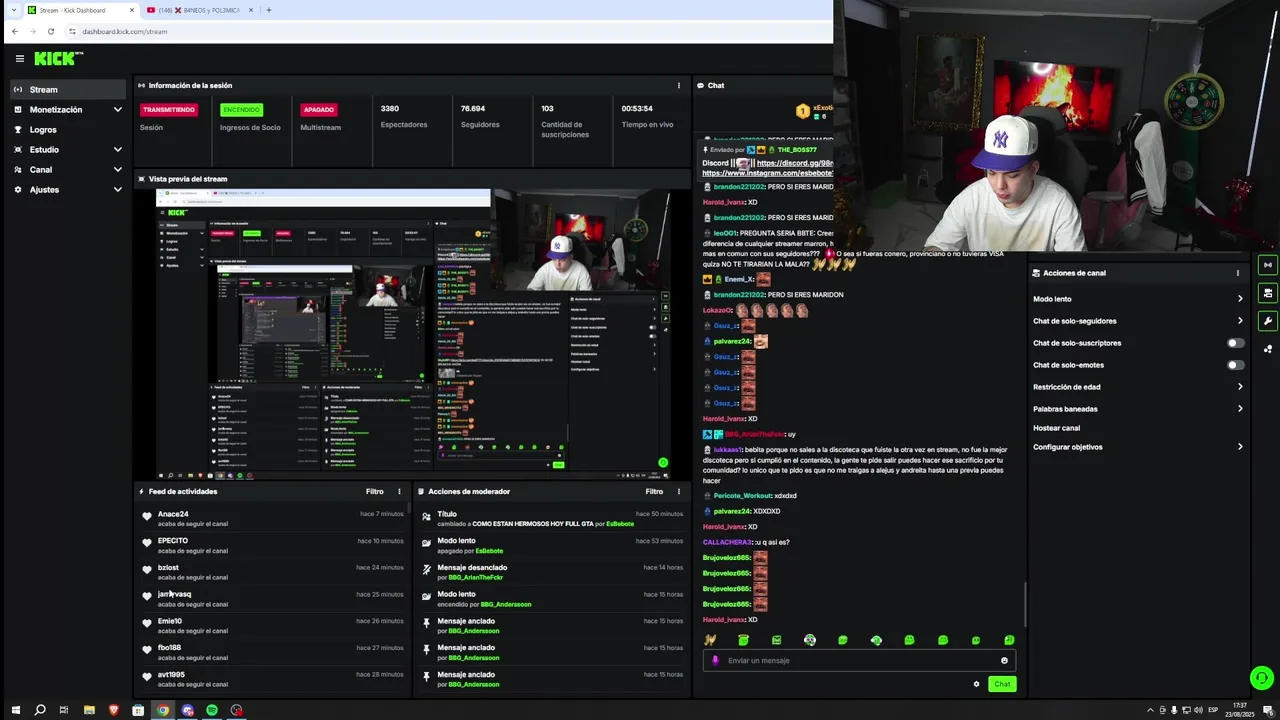Expand Palabras baneadas setting
Viewport: 1280px width, 720px height.
tap(1138, 409)
